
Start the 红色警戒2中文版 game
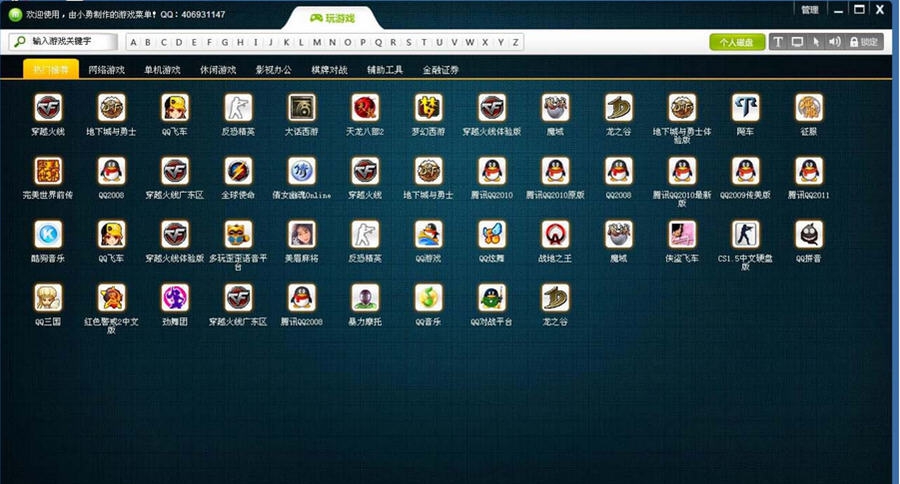coord(112,298)
